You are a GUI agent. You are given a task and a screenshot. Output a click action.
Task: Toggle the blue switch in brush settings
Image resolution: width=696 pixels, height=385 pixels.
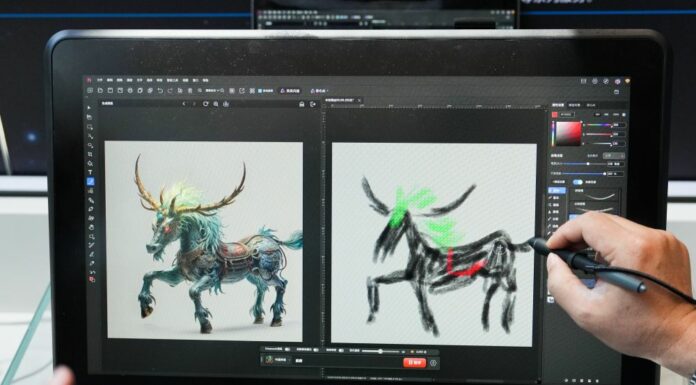click(578, 182)
